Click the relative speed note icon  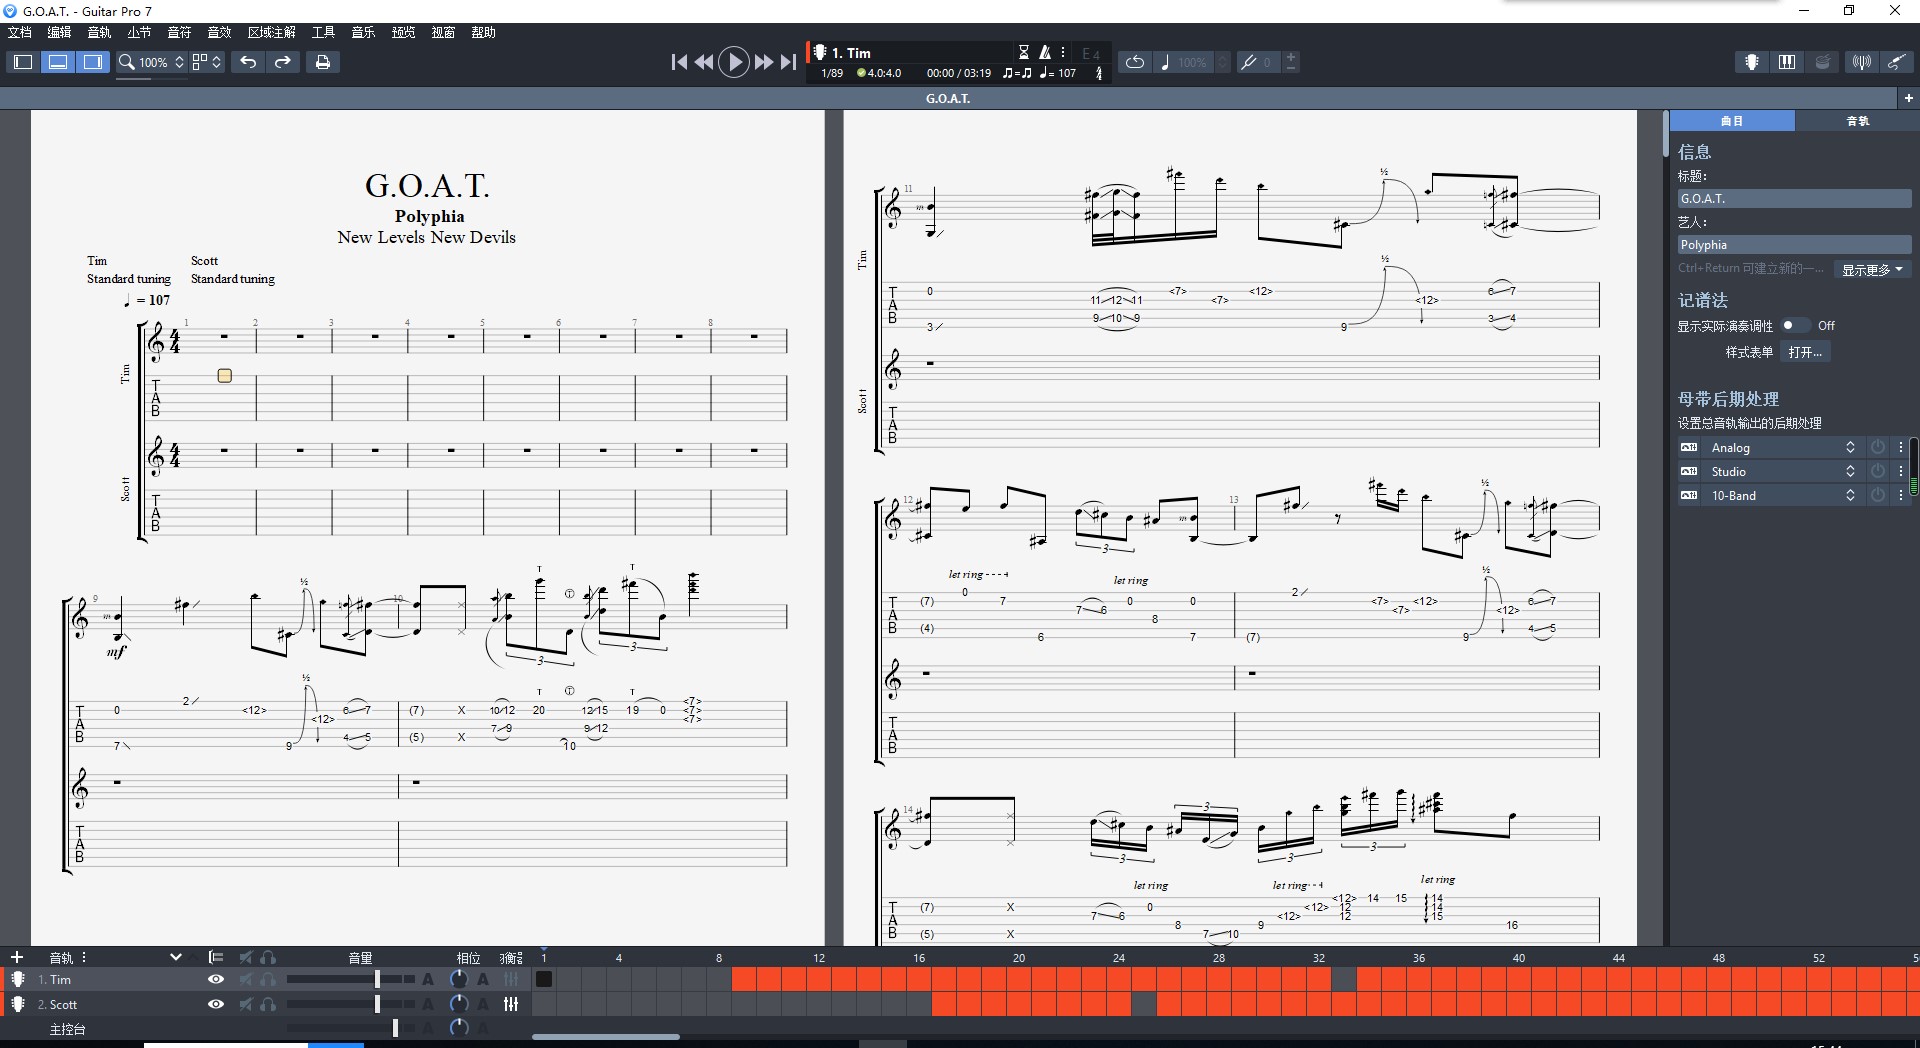click(x=1165, y=62)
